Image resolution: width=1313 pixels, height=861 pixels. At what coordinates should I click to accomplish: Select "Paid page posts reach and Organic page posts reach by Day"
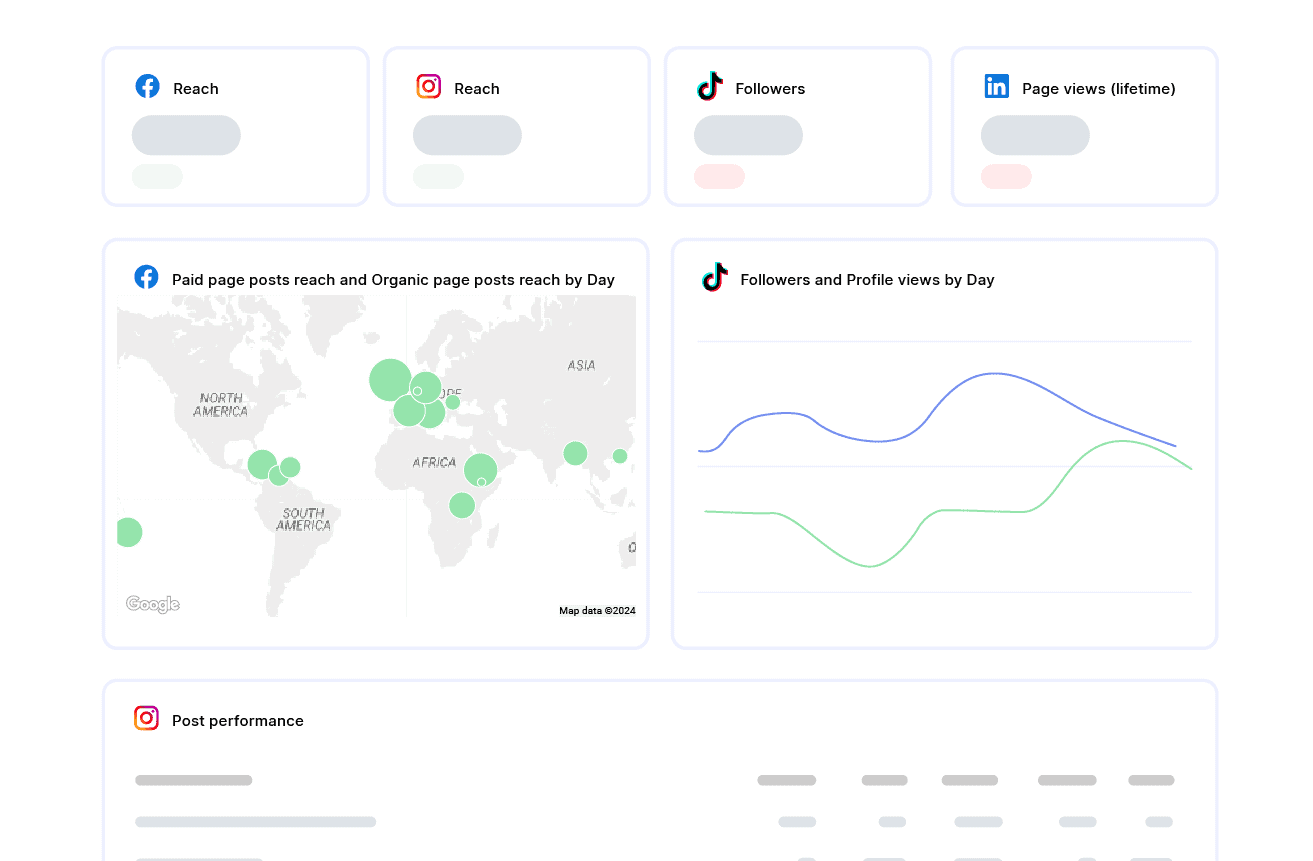click(393, 280)
